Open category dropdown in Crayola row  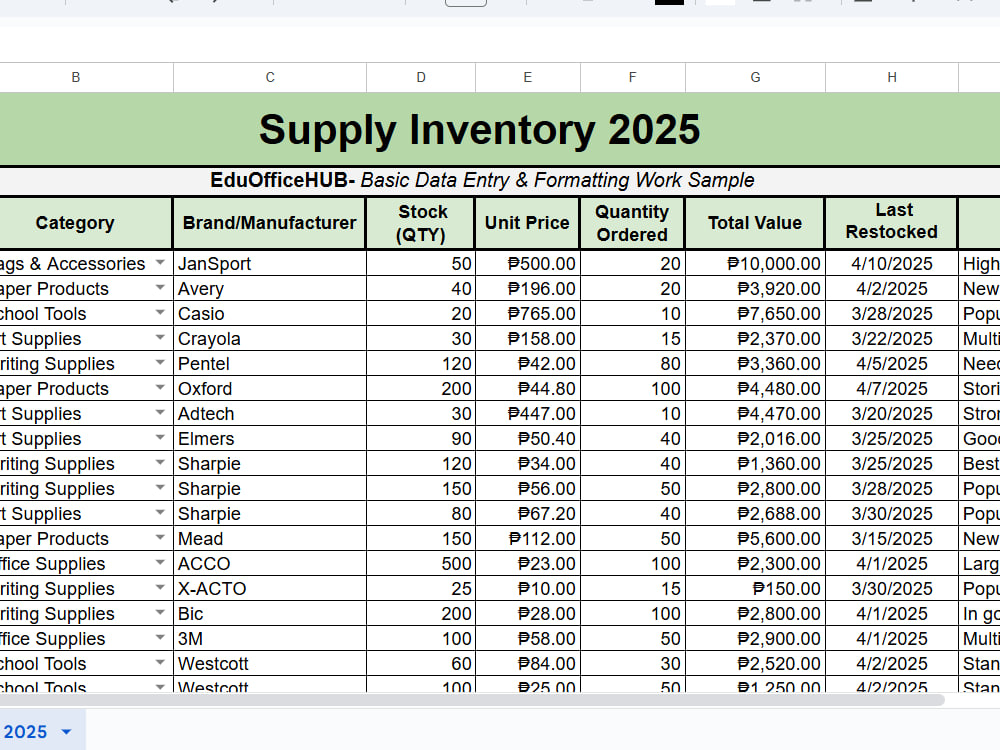pos(160,337)
